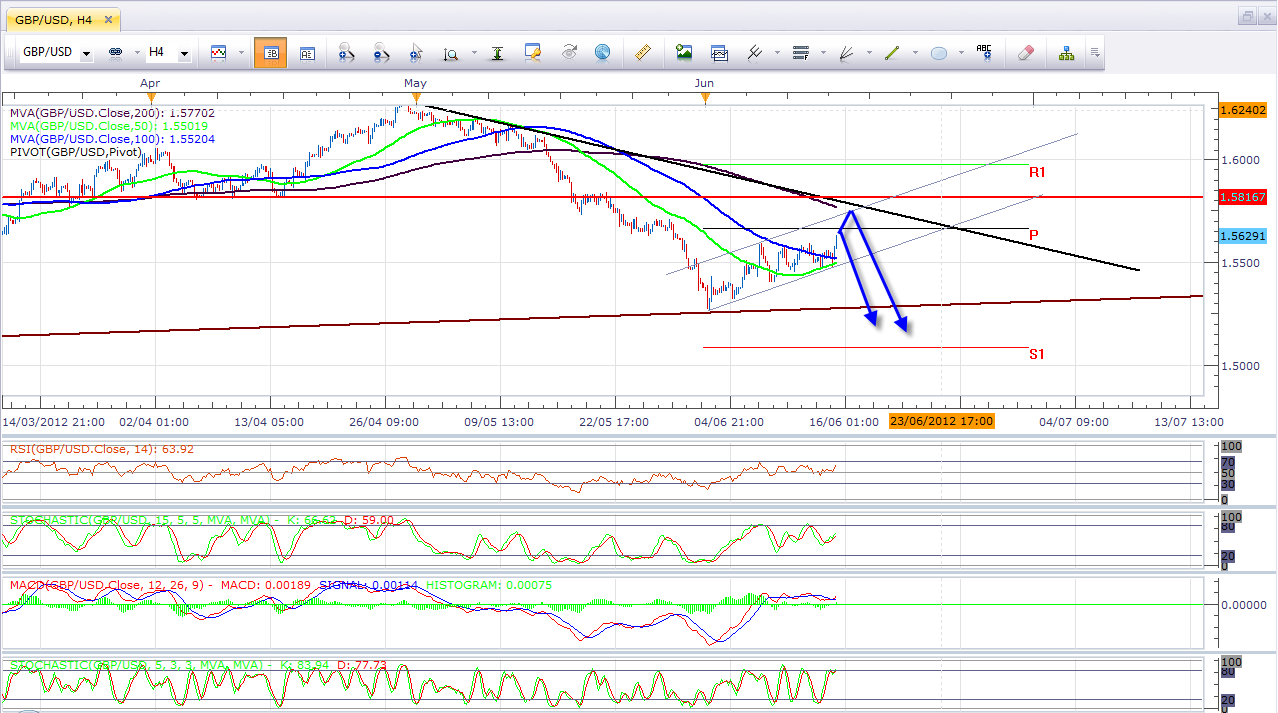Toggle the eye visibility icon
Viewport: 1278px width, 713px height.
569,52
